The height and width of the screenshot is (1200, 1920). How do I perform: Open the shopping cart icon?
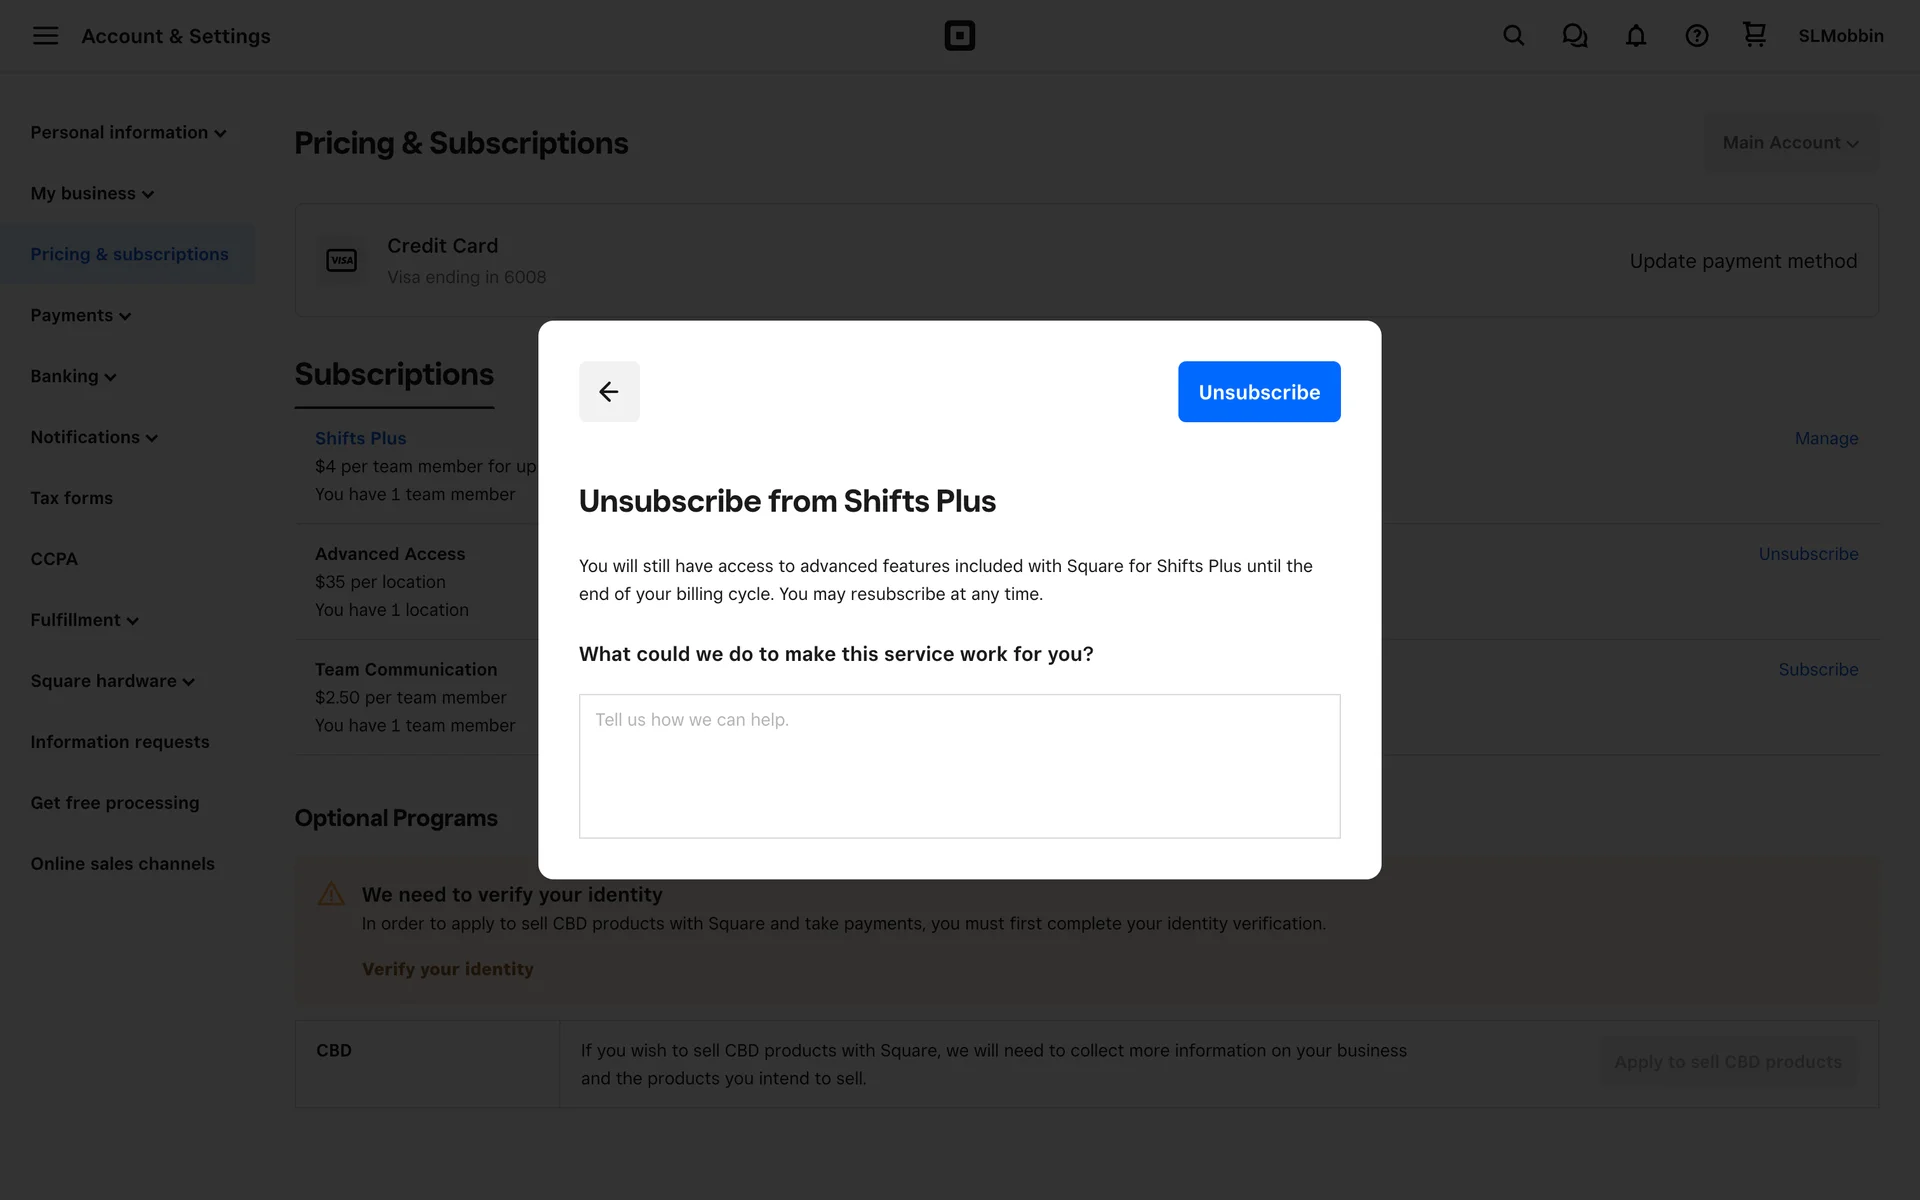[1754, 35]
